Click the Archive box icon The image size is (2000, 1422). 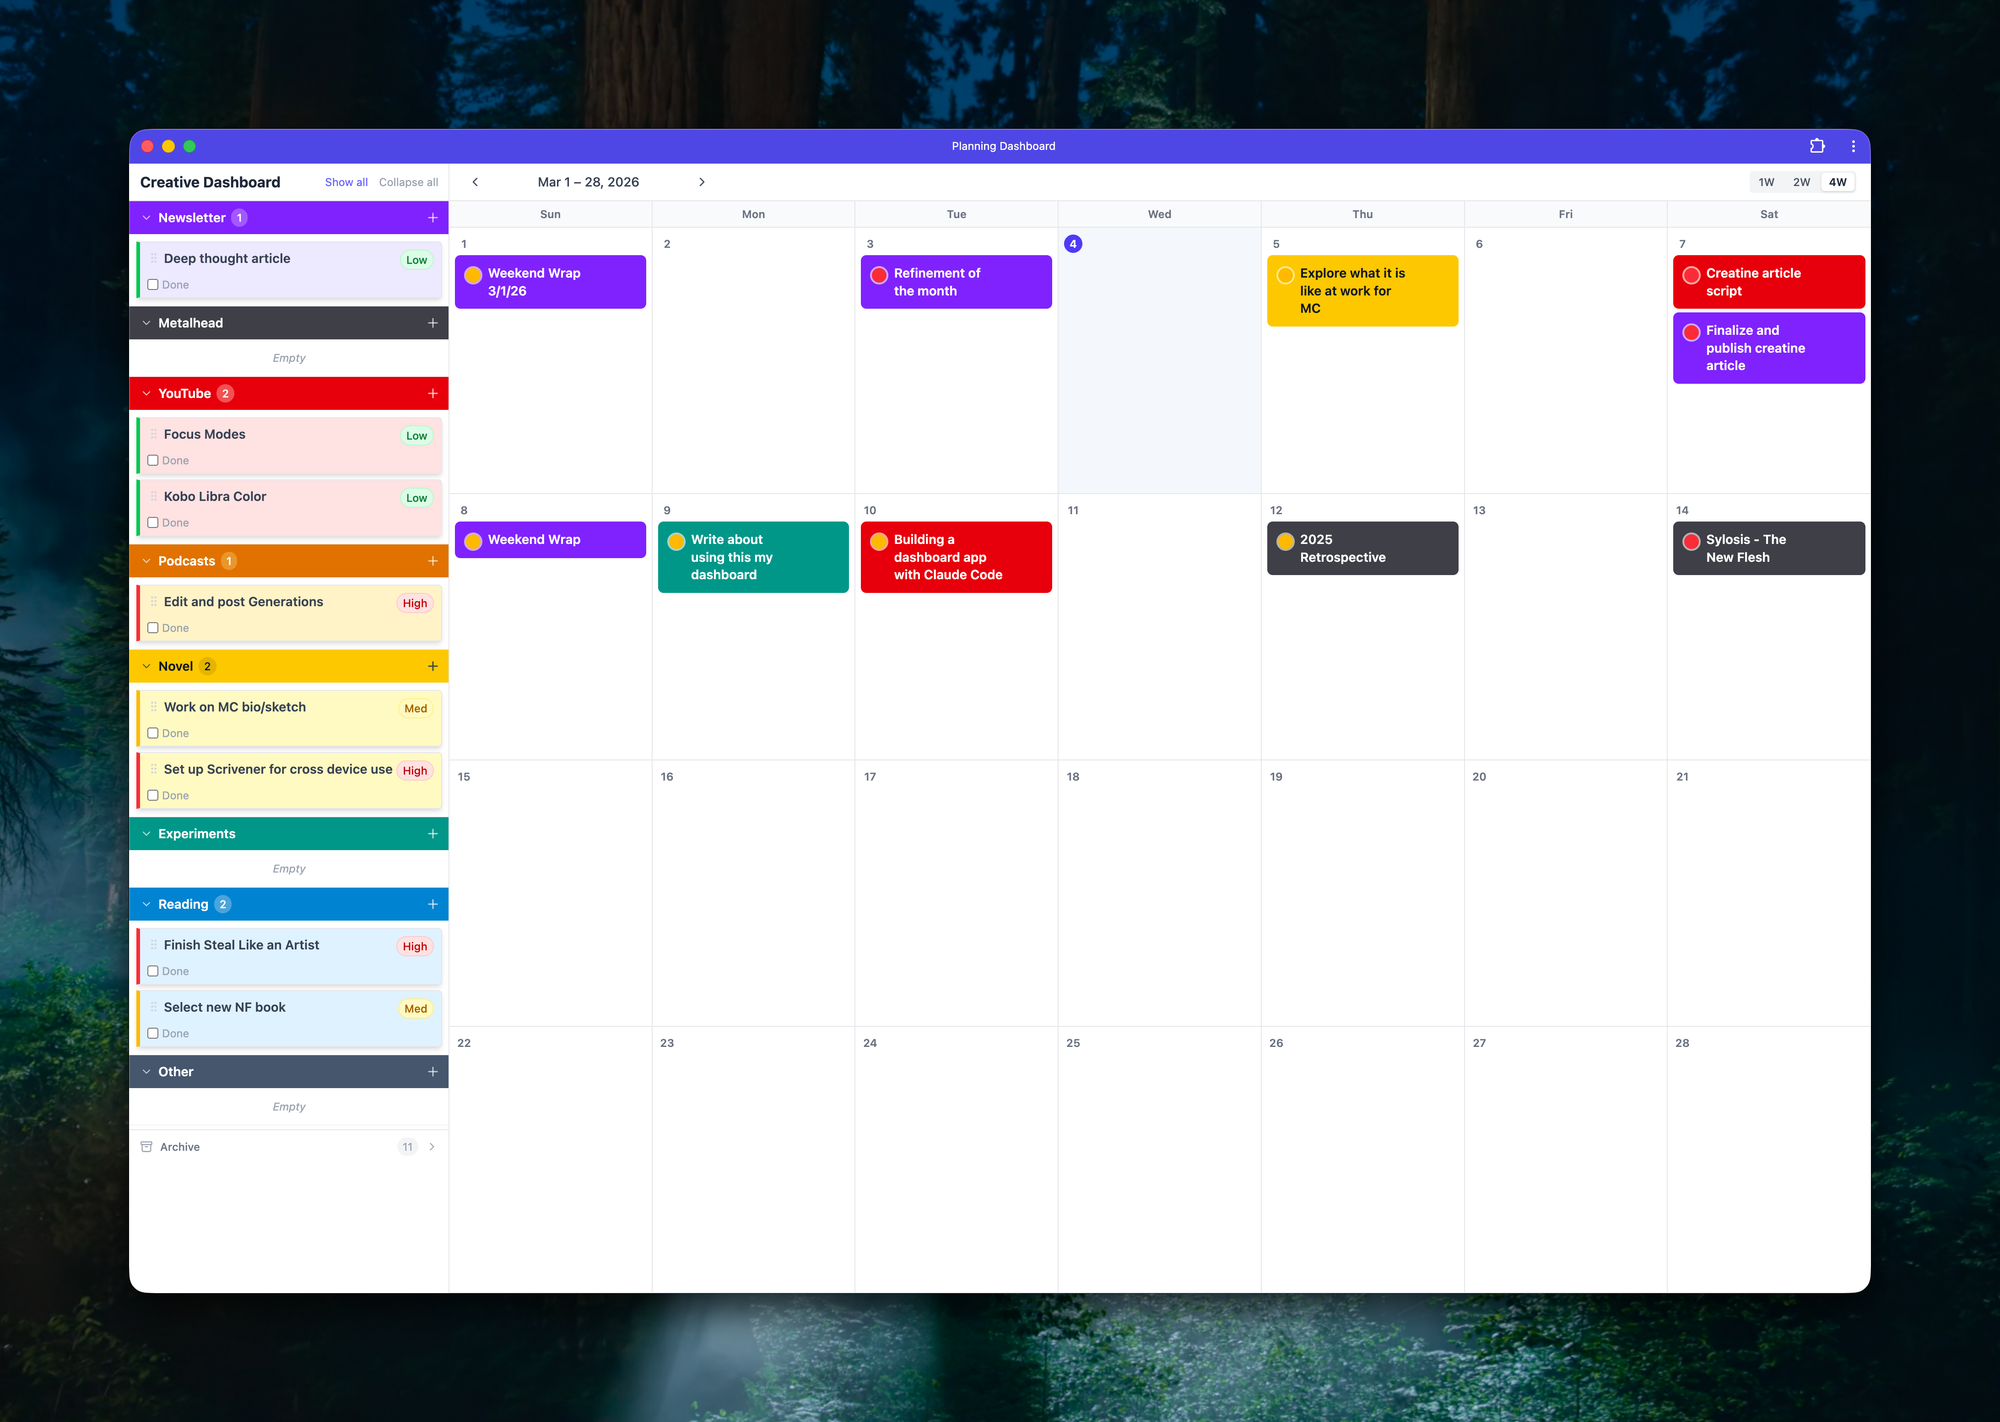point(147,1147)
